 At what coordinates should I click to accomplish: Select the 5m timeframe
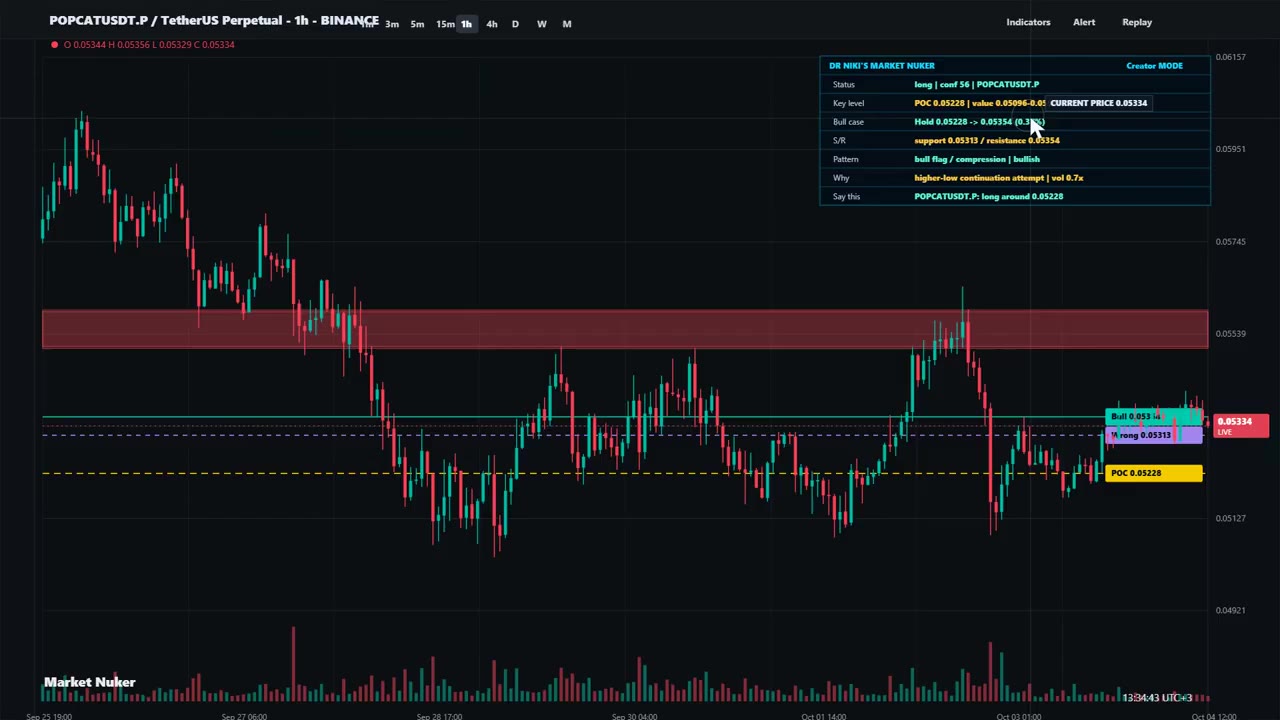(x=417, y=24)
